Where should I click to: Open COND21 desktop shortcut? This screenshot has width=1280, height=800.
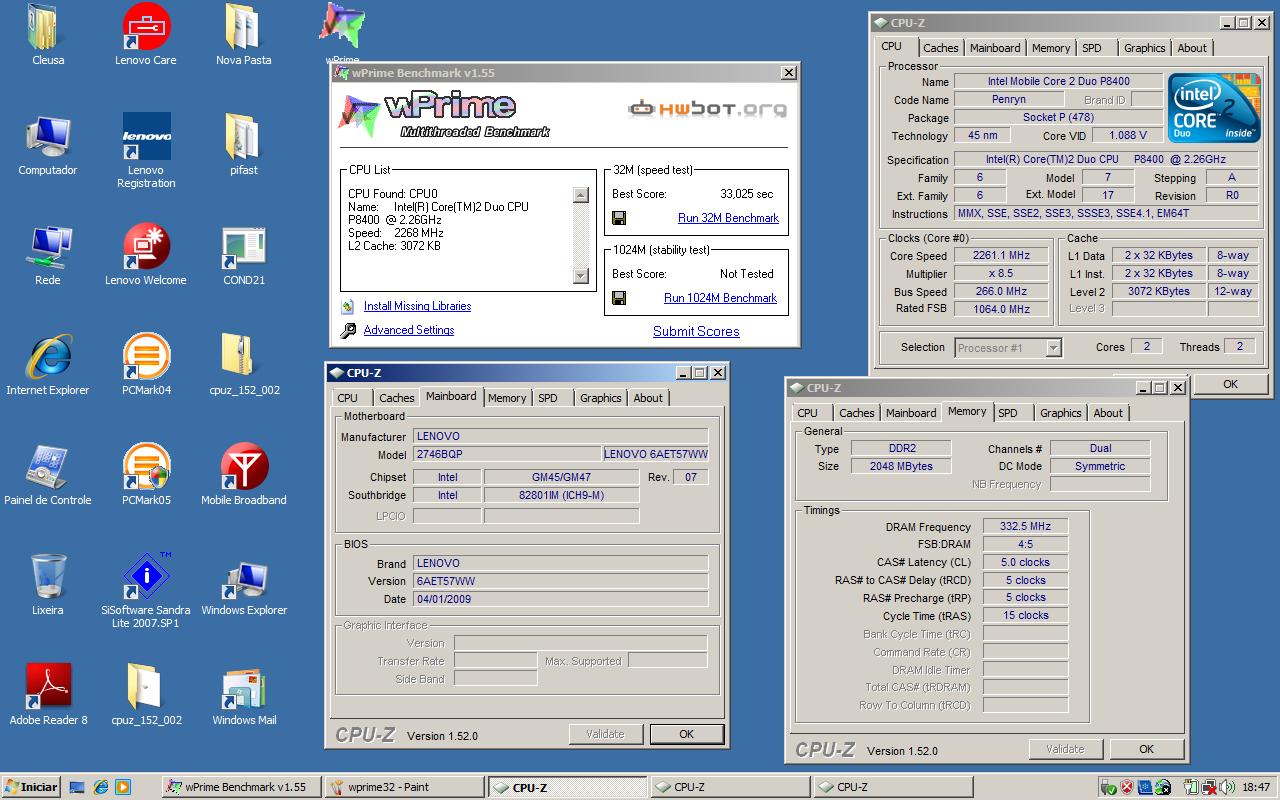tap(243, 248)
